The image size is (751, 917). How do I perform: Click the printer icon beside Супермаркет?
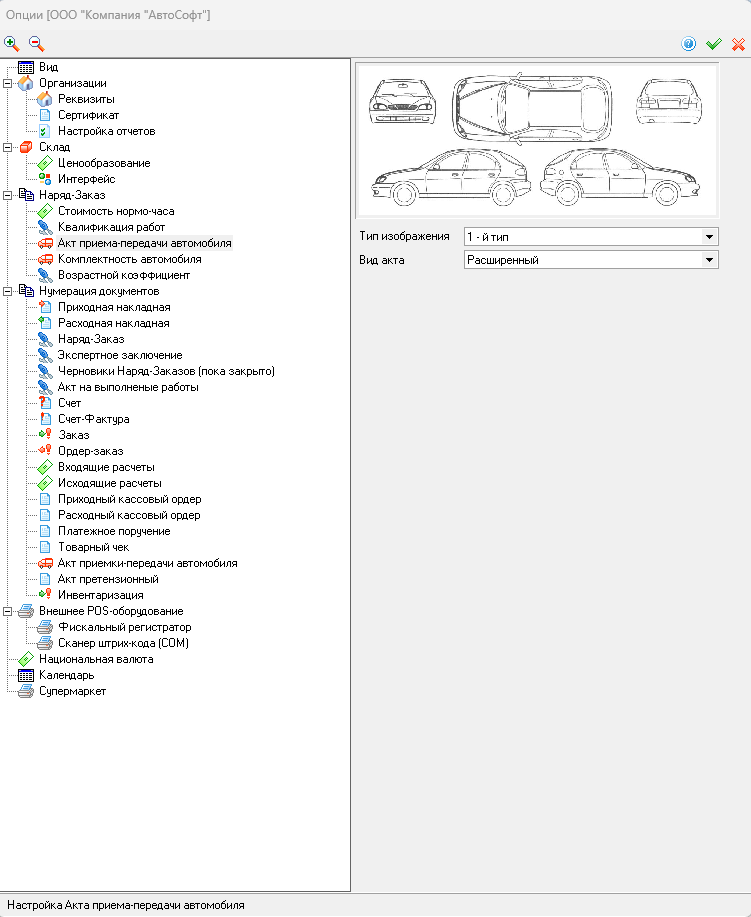[26, 691]
